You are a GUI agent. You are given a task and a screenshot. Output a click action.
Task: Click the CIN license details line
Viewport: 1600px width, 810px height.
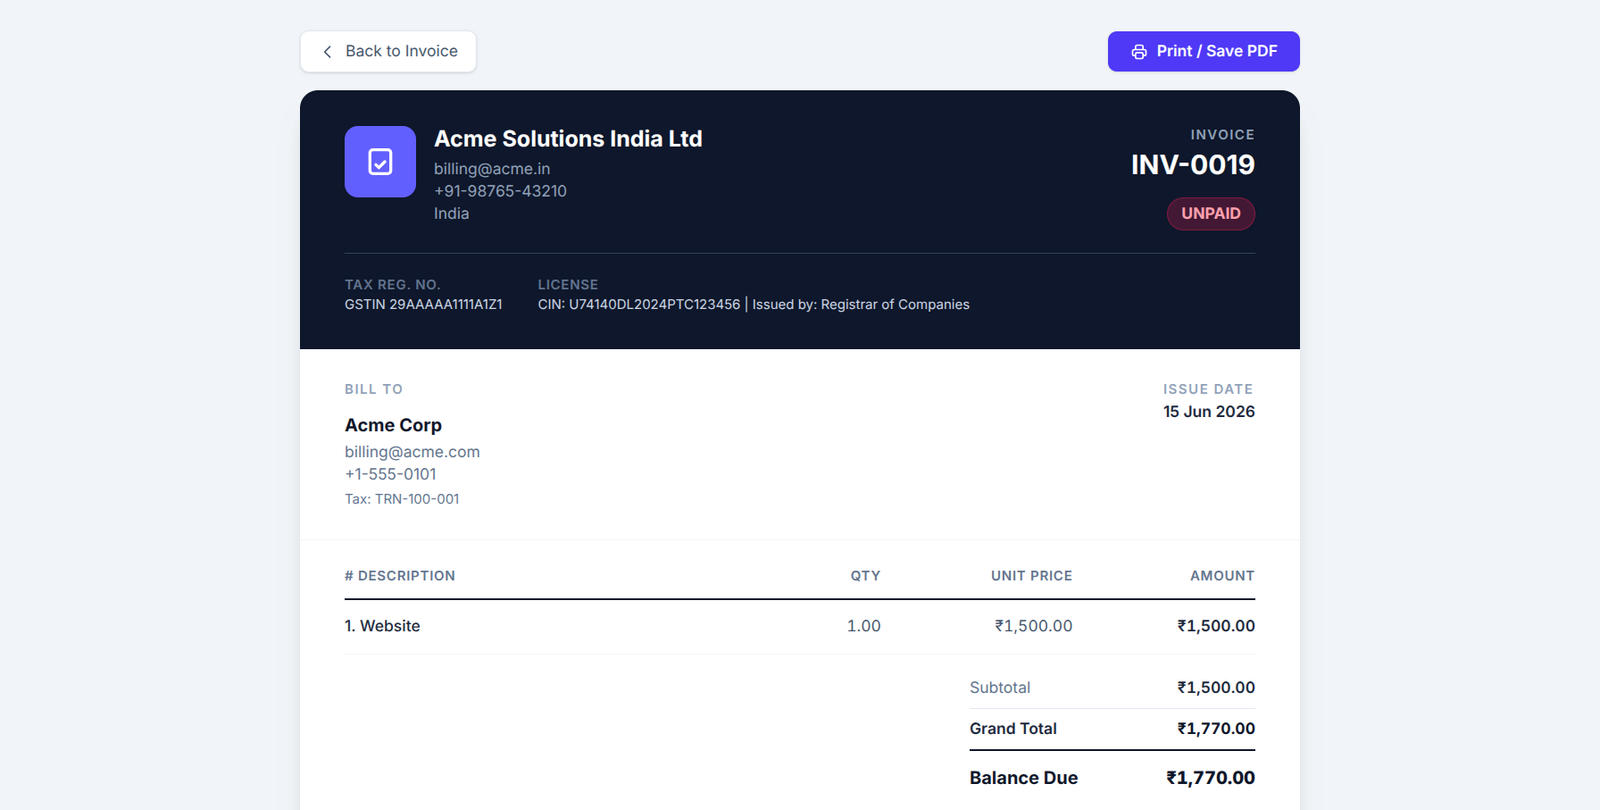(x=753, y=304)
